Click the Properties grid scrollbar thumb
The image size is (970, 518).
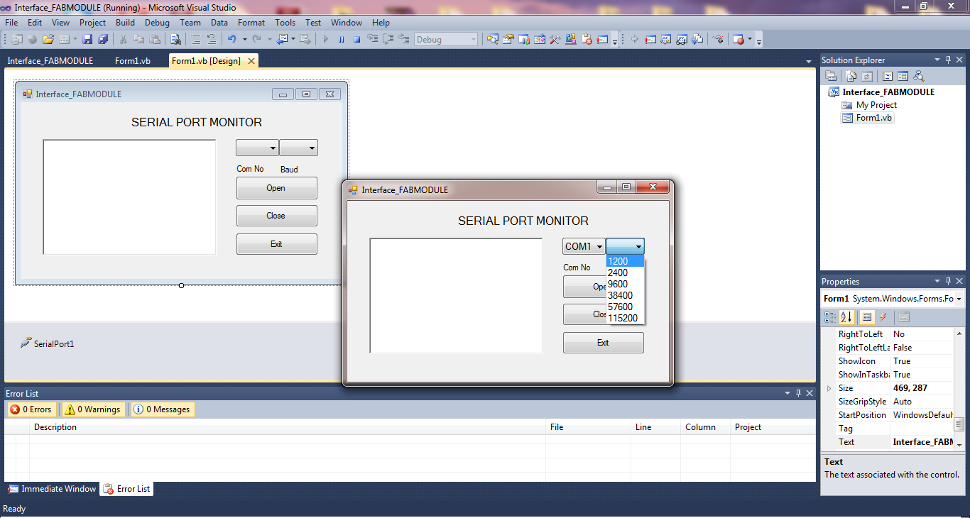tap(959, 425)
